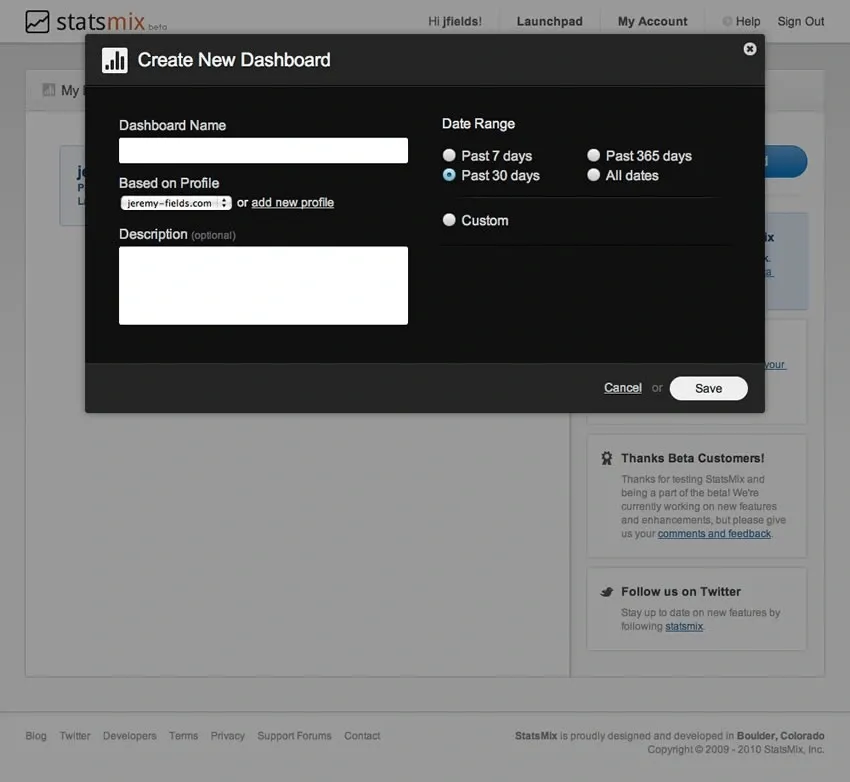Select Past 7 days radio button
The height and width of the screenshot is (782, 850).
click(x=450, y=155)
